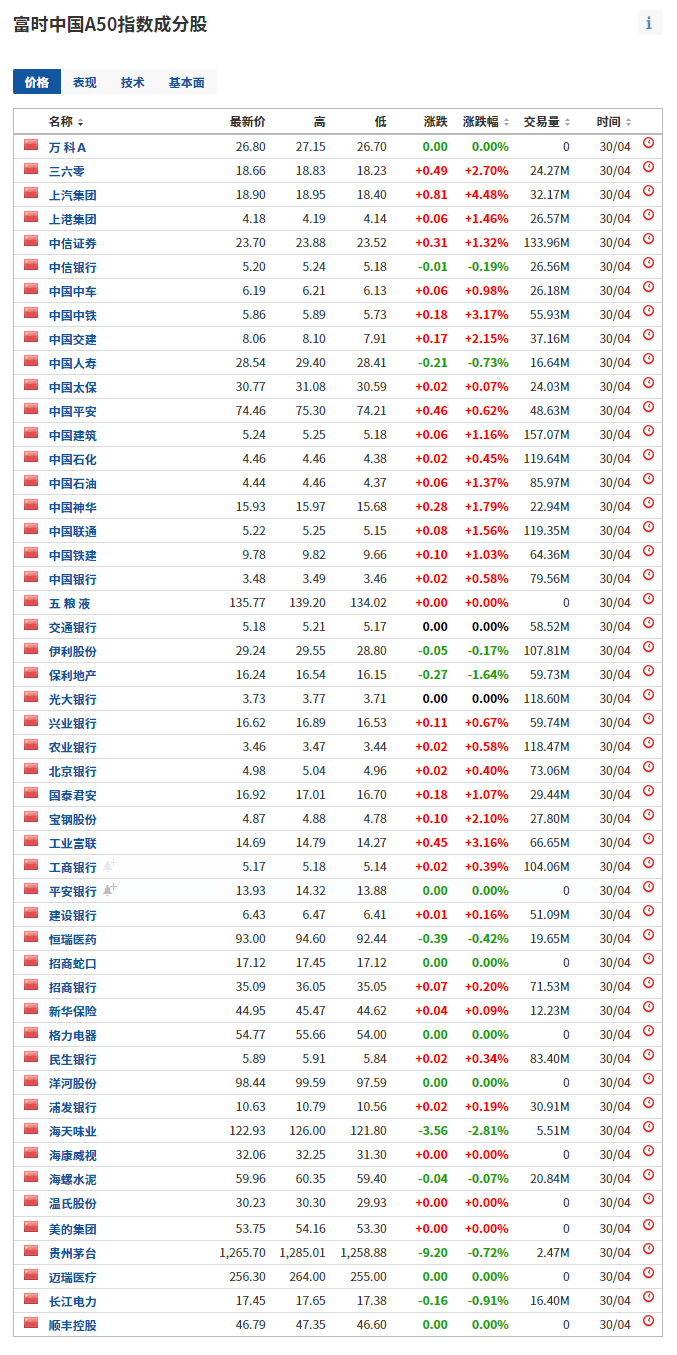677x1355 pixels.
Task: Click the China flag icon in 中国交建 row
Action: coord(31,337)
